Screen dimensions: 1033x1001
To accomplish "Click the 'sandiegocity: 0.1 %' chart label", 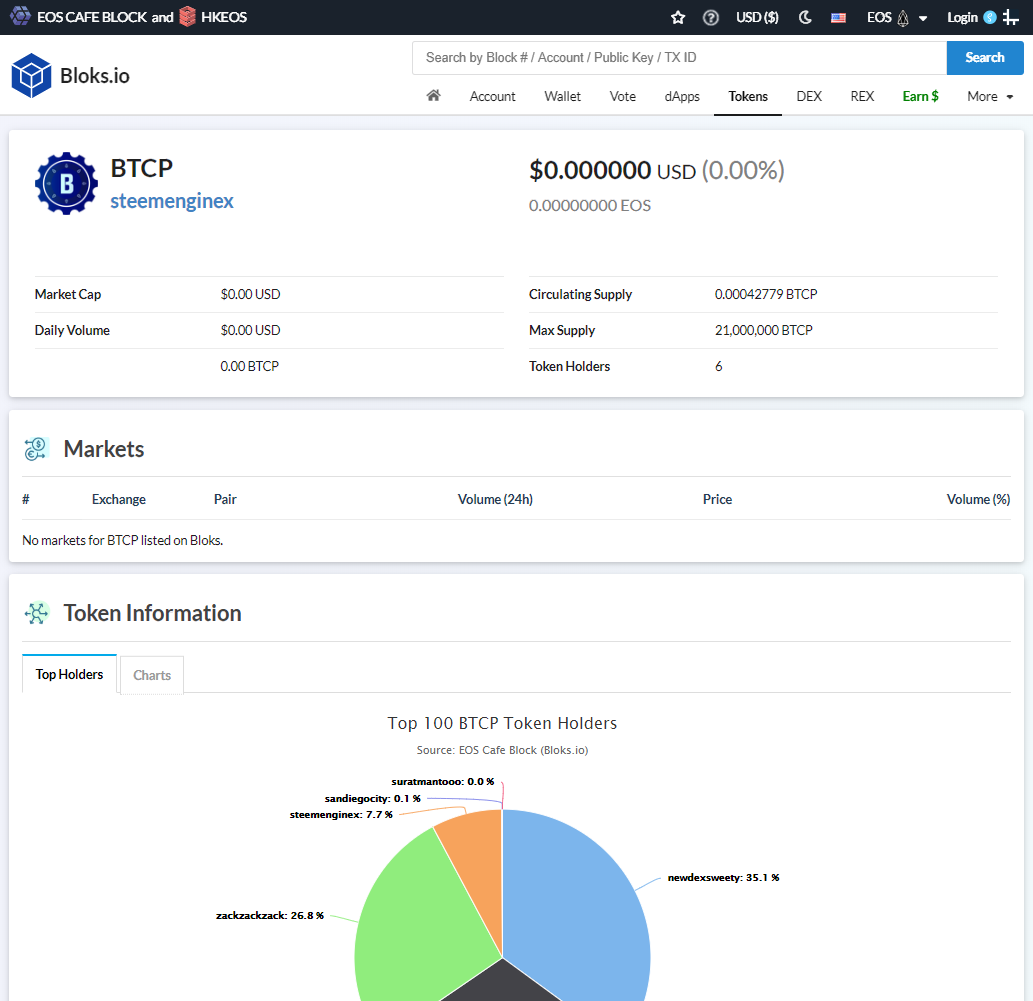I will coord(372,799).
